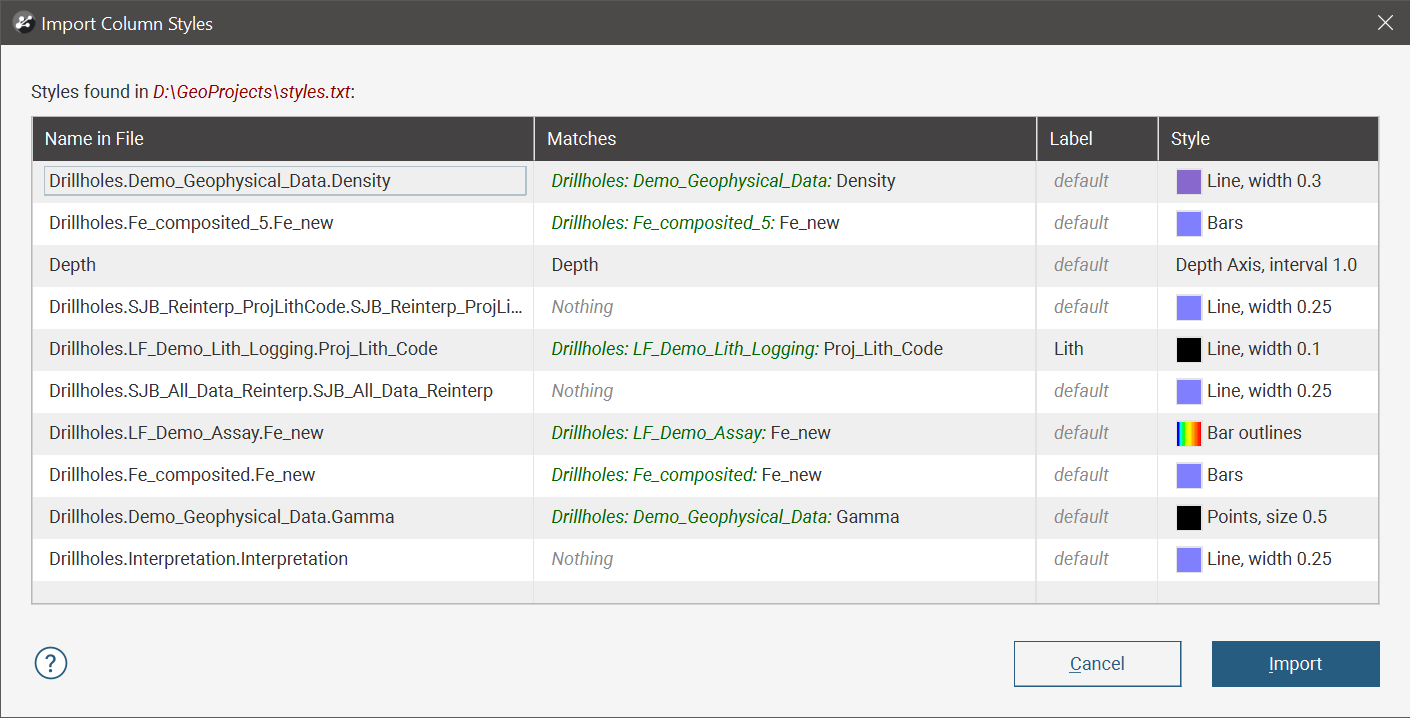Click the Style column header
1410x718 pixels.
pos(1267,139)
